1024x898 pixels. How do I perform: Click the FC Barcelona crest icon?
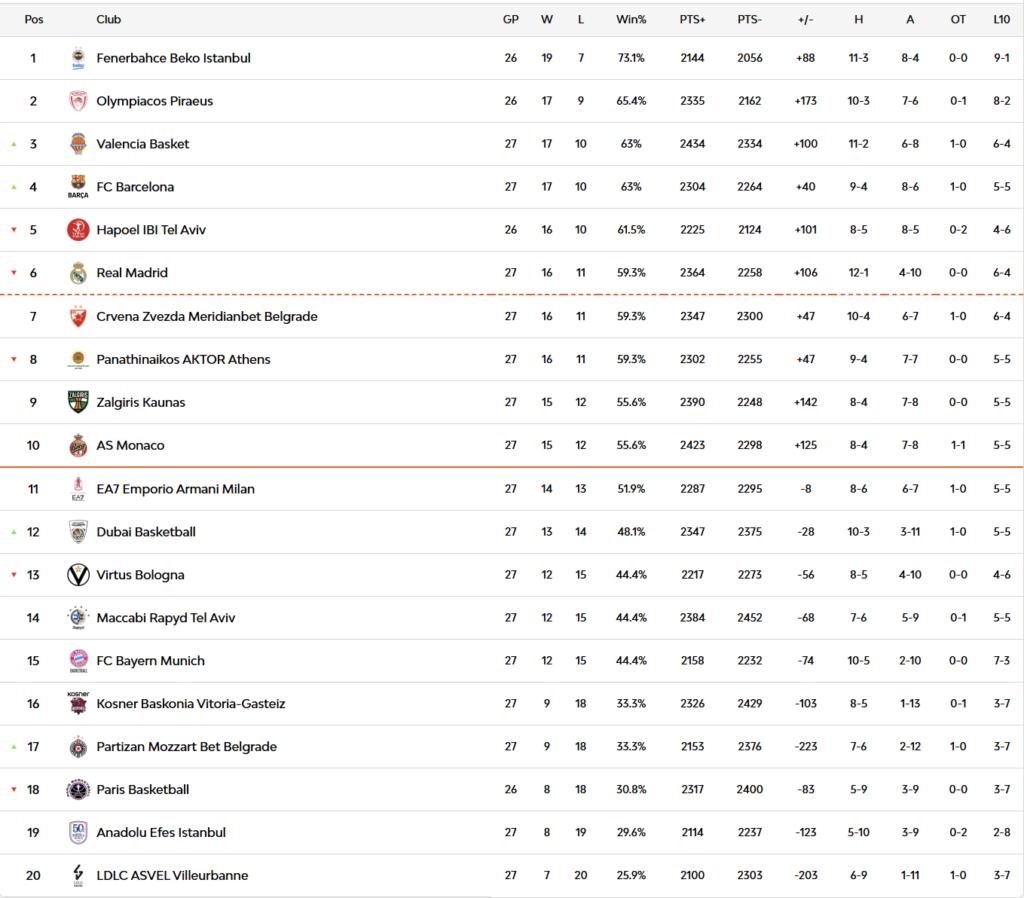point(78,187)
